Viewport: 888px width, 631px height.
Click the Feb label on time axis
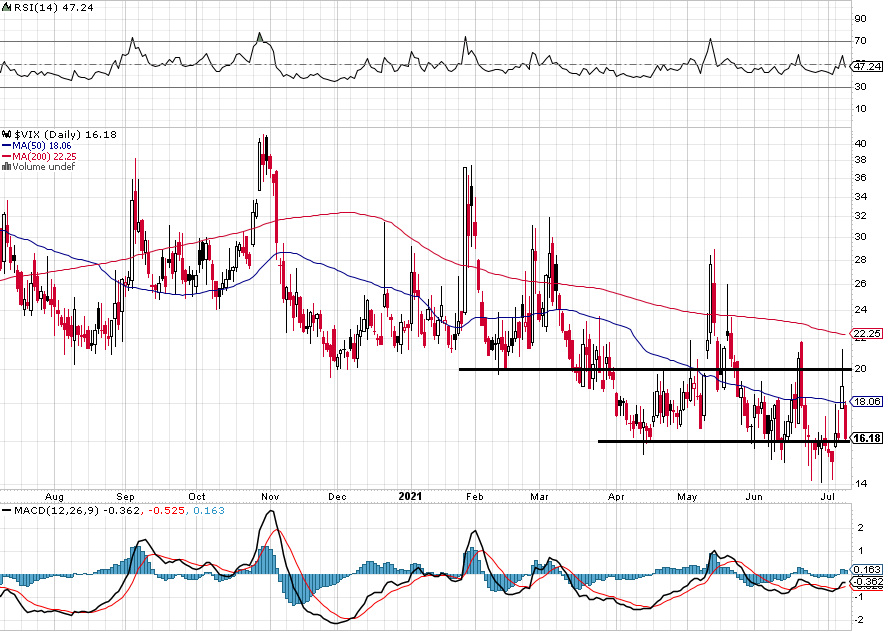tap(475, 497)
